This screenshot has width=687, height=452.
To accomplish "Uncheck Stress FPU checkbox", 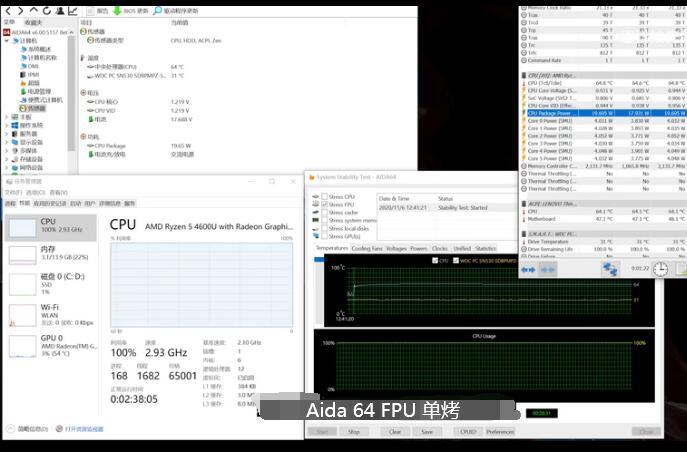I will coord(325,205).
